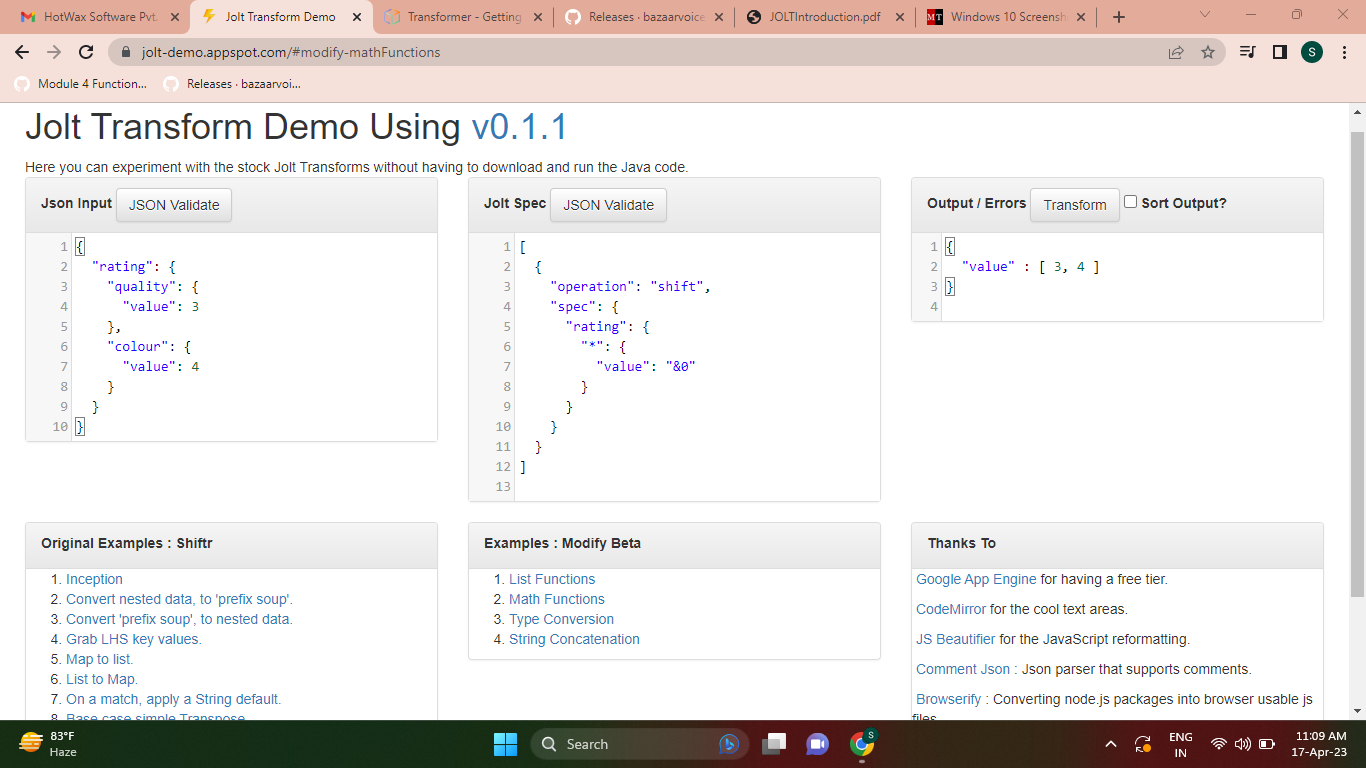Open Convert 'prefix soup', to nested data link
The height and width of the screenshot is (768, 1366).
click(x=179, y=619)
